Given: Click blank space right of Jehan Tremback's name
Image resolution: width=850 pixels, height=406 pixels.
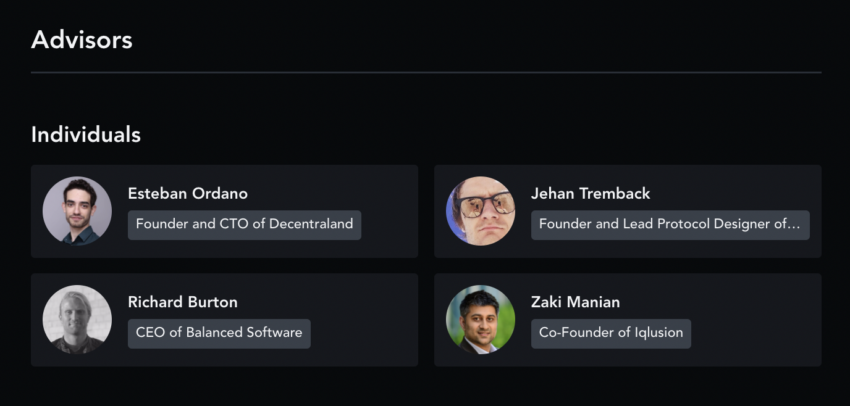Looking at the screenshot, I should (732, 194).
